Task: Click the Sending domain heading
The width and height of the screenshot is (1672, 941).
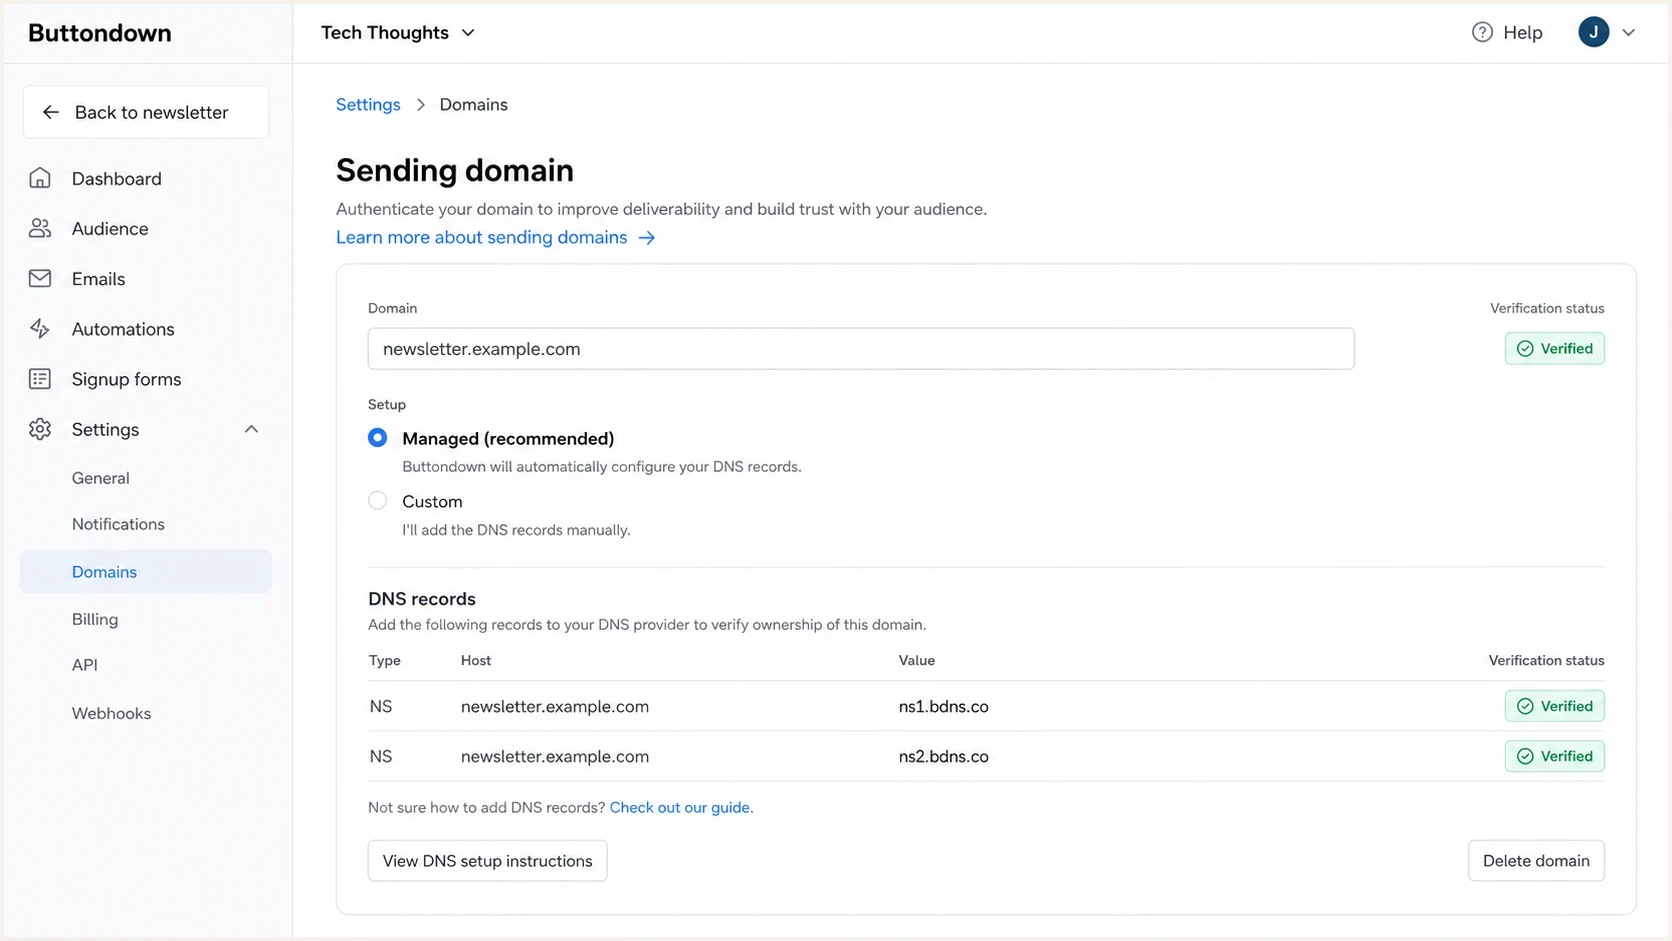Action: point(455,170)
